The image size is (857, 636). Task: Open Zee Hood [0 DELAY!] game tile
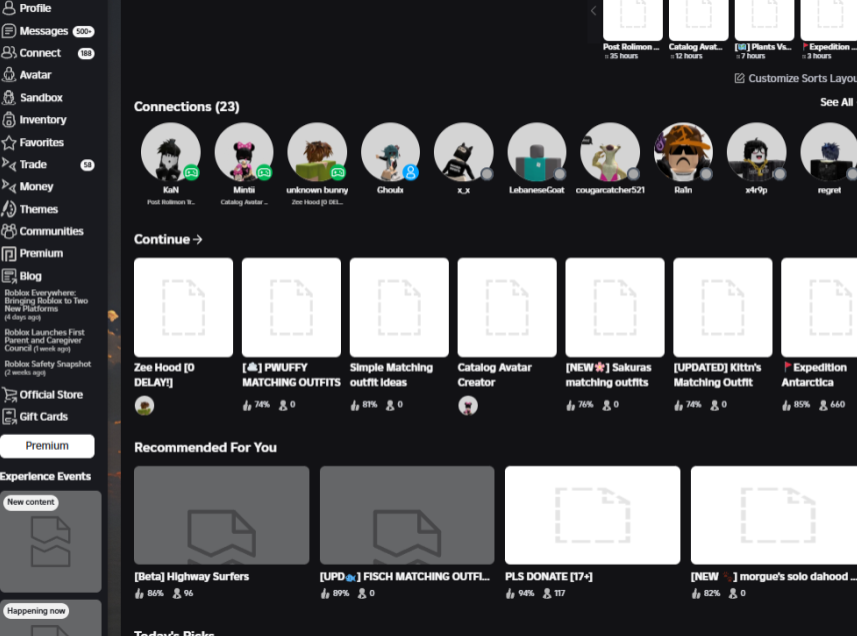(x=183, y=308)
